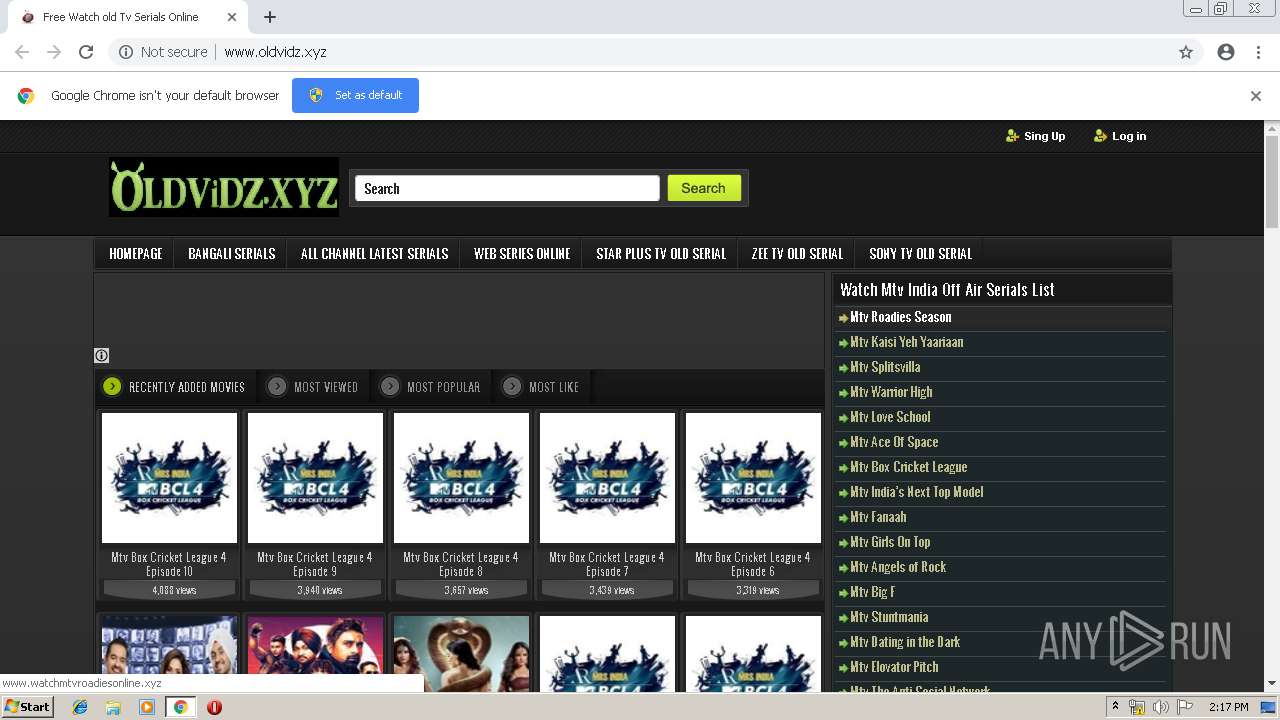Open Mtv Fanaah link

tap(878, 517)
